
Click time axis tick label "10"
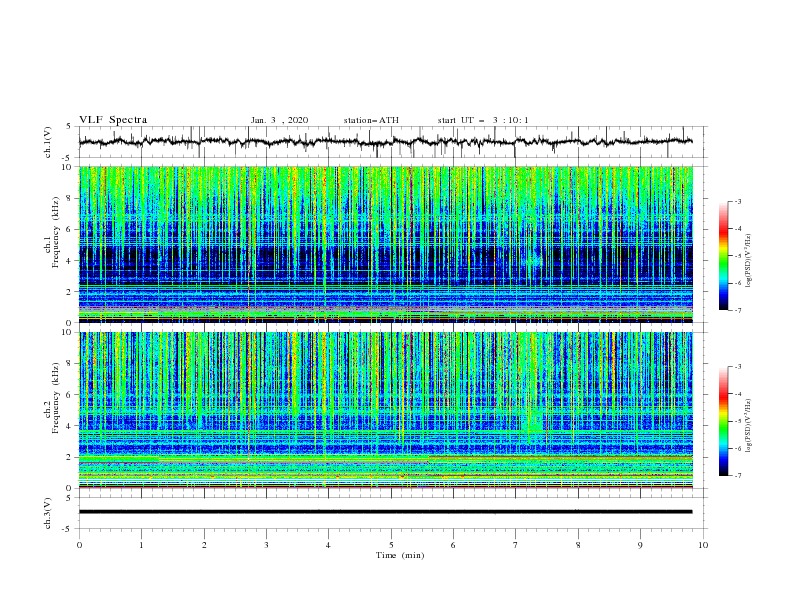(x=703, y=545)
